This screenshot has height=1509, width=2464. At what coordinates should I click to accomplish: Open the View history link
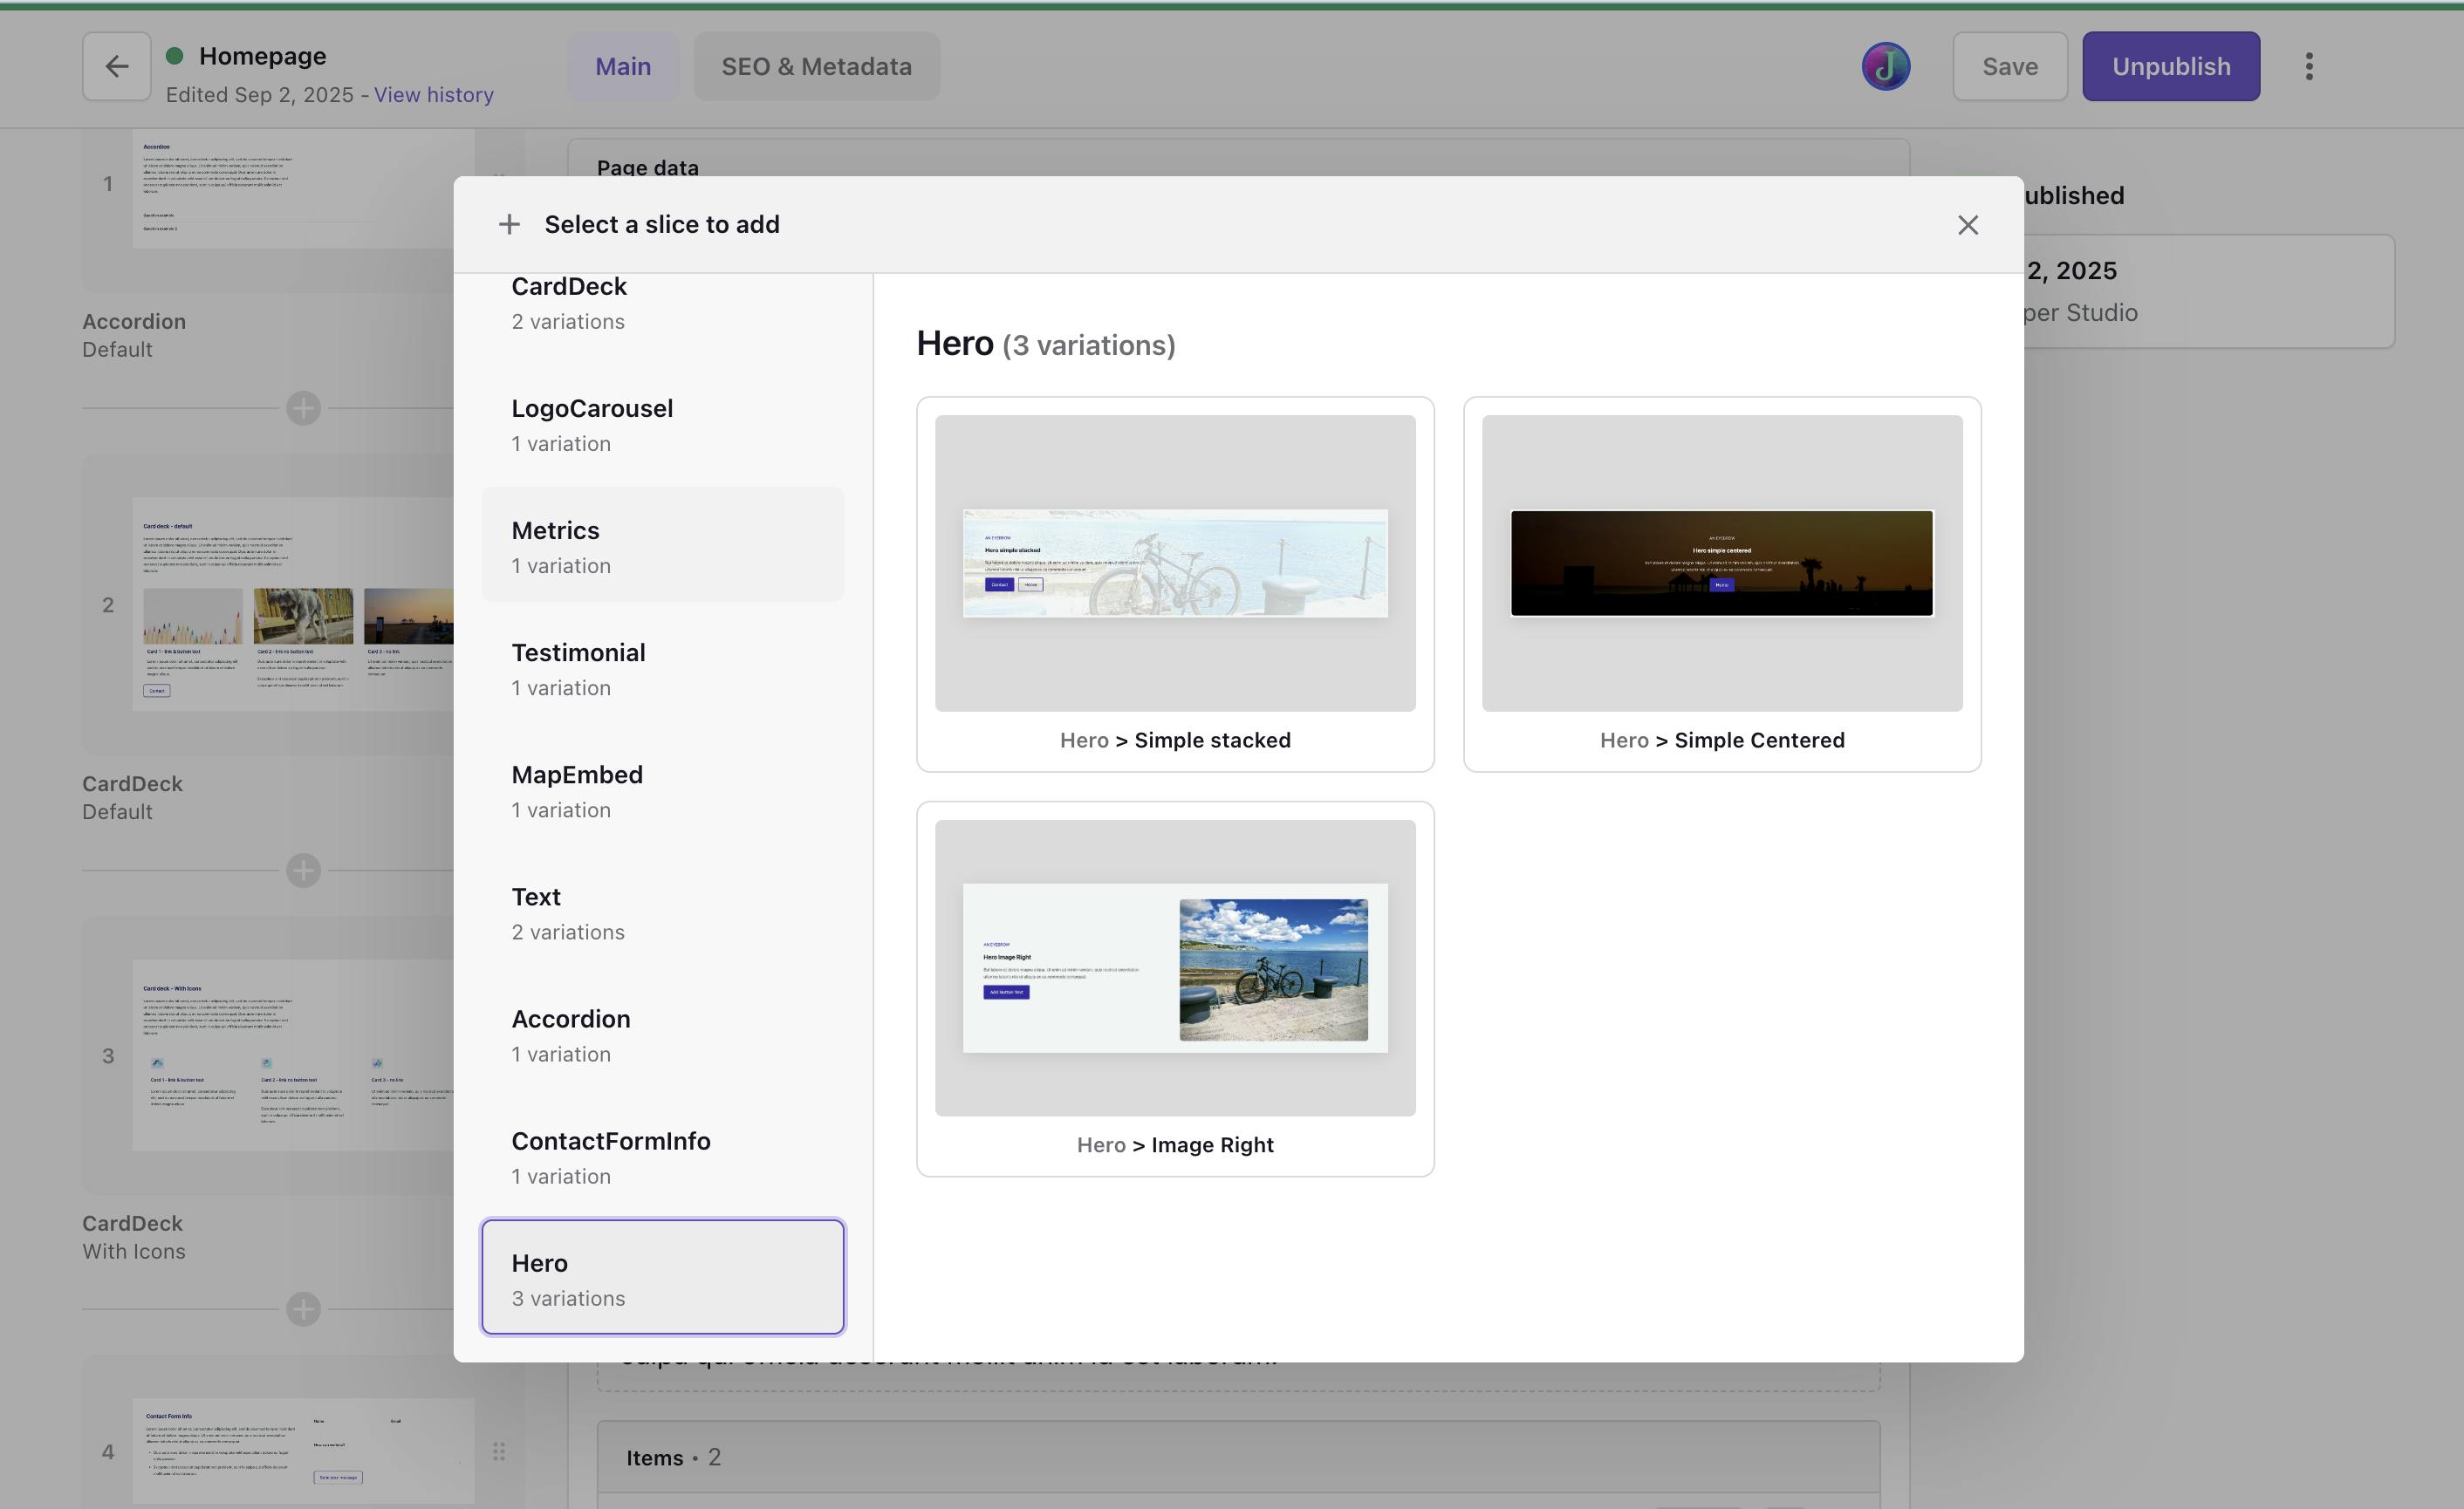433,95
